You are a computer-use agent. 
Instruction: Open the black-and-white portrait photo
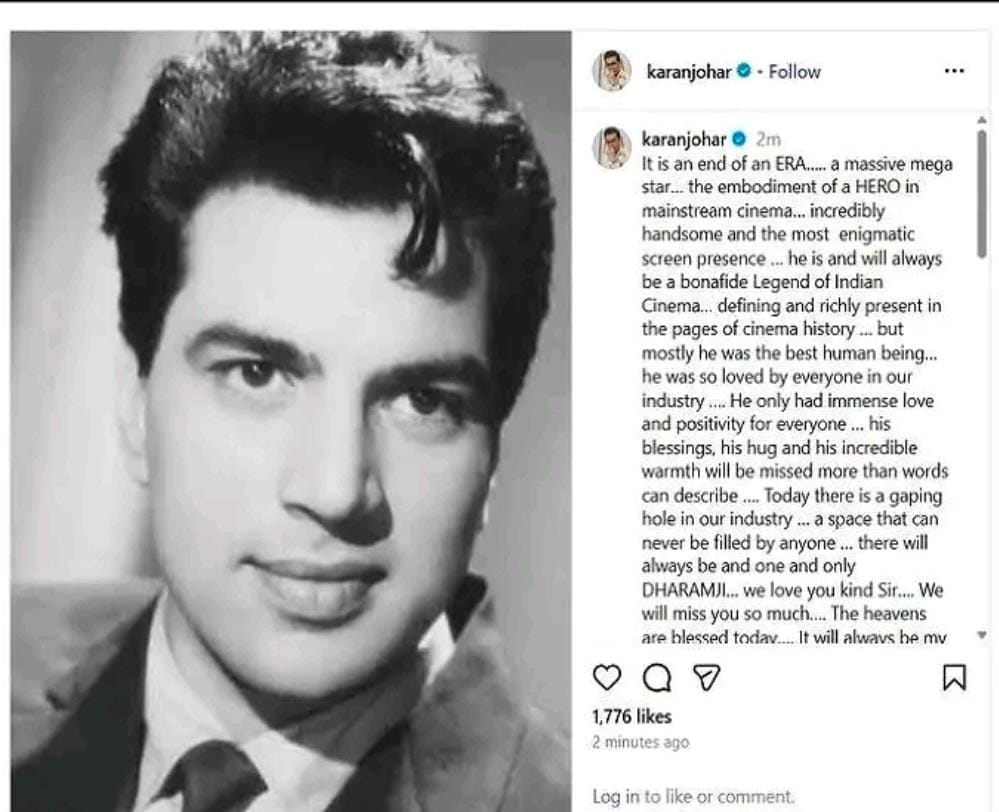point(290,420)
